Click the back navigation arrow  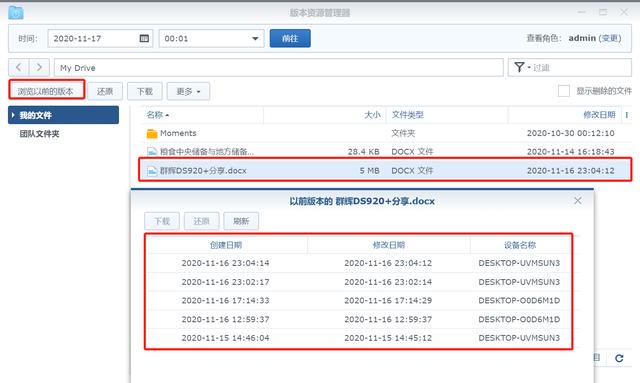pyautogui.click(x=19, y=67)
